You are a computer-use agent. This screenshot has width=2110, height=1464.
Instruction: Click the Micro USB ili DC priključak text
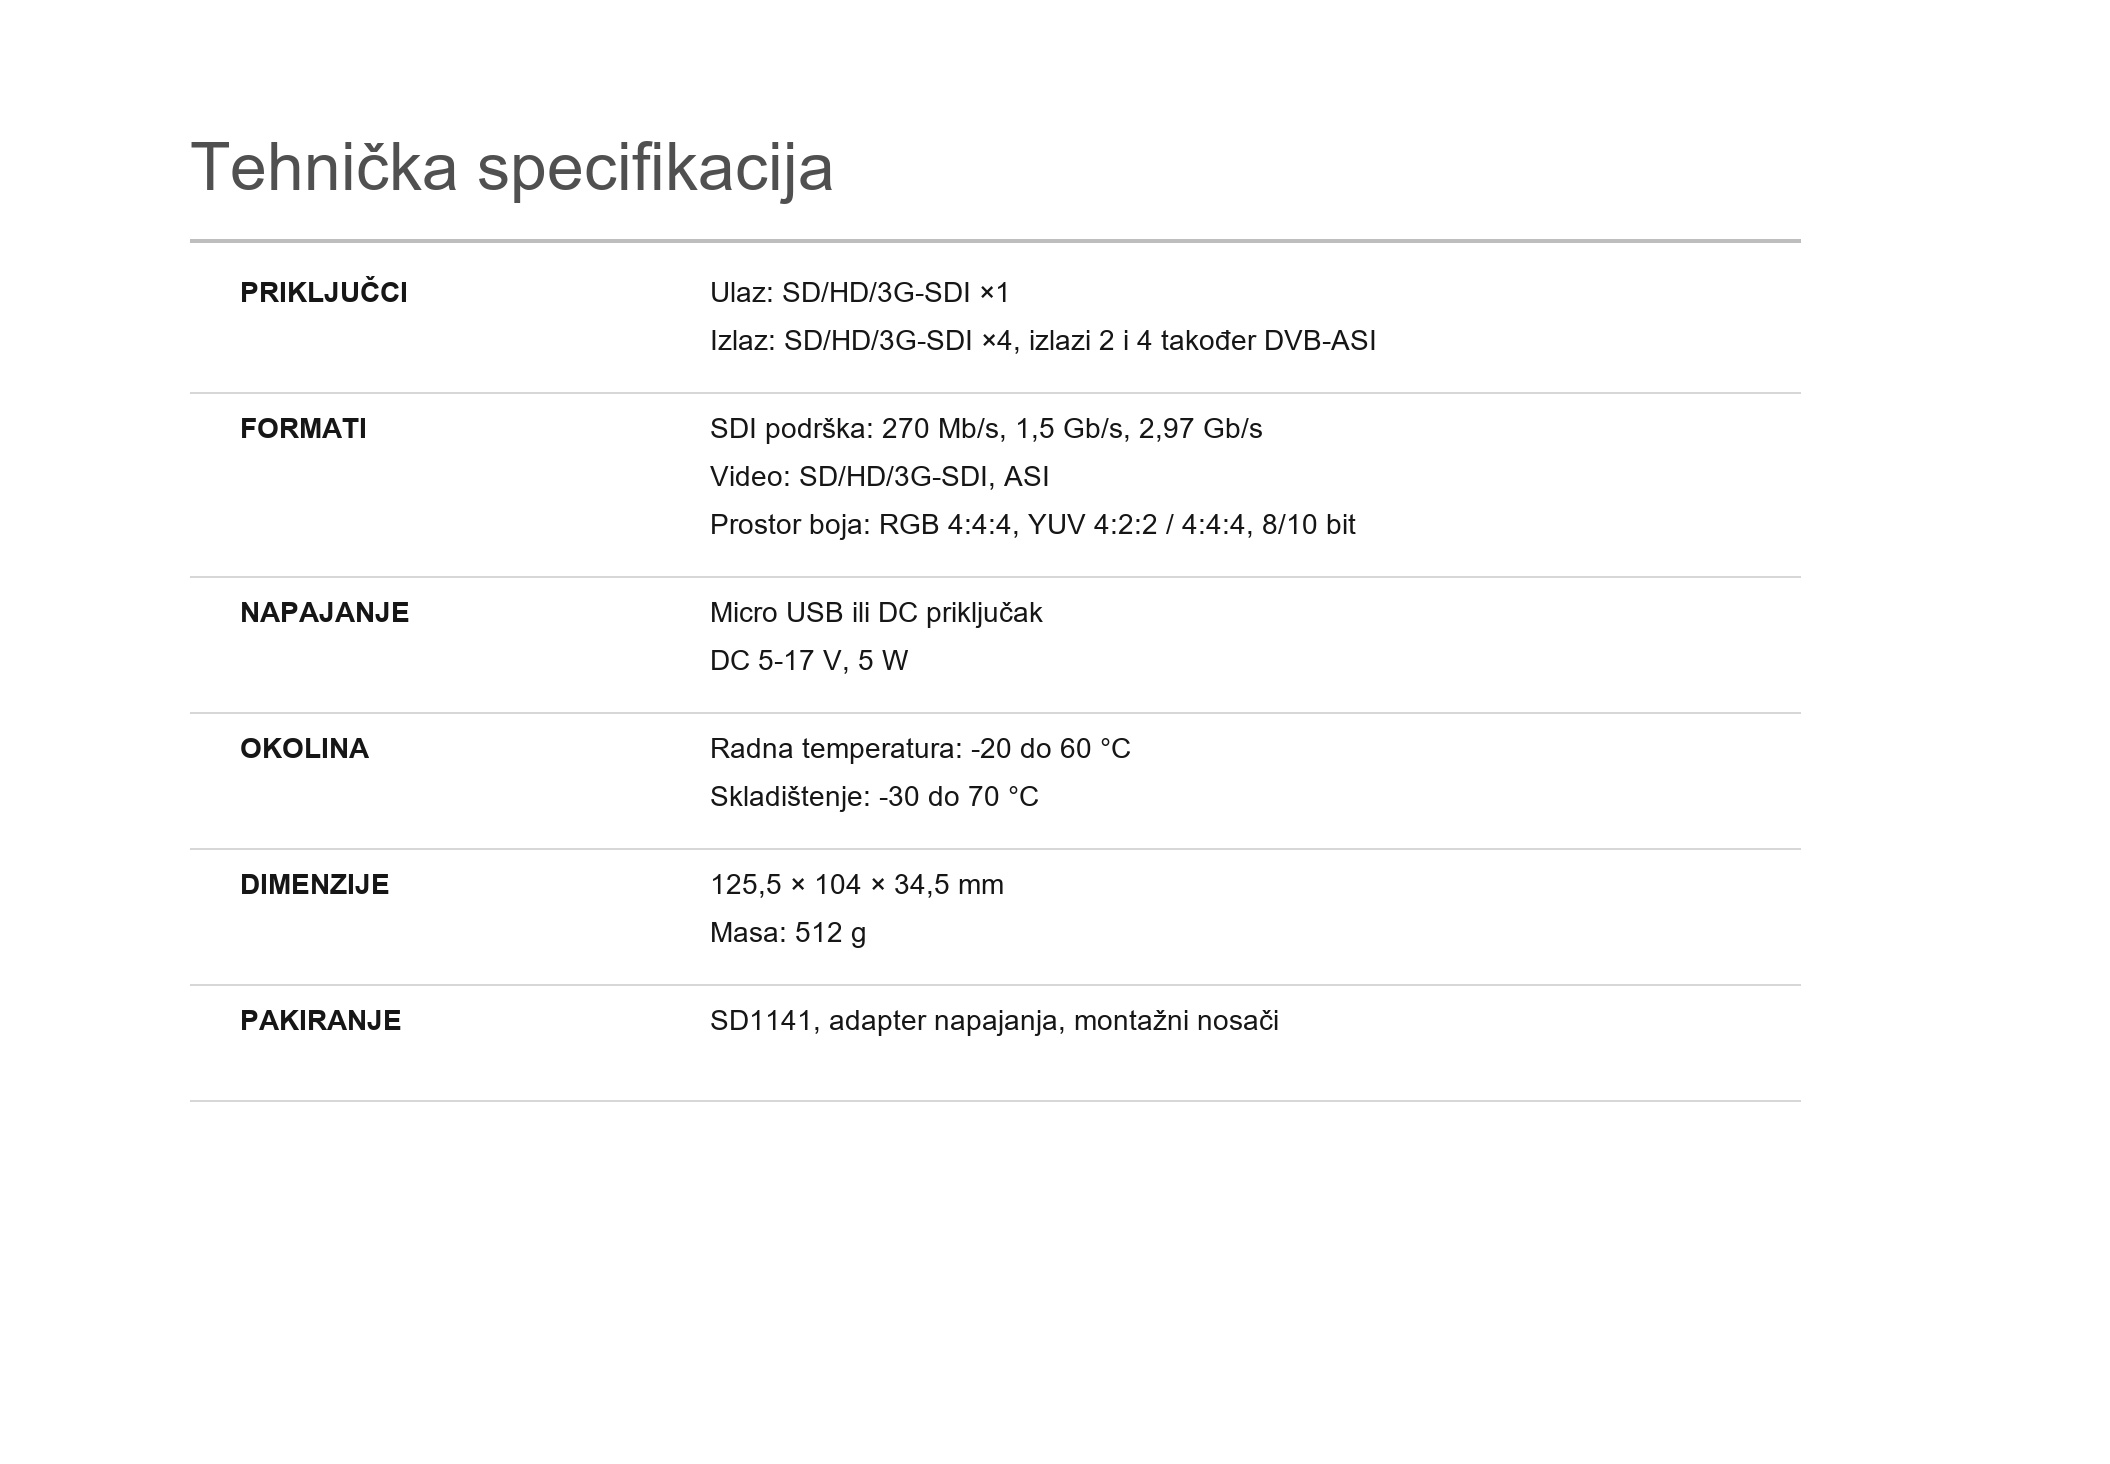[x=875, y=613]
